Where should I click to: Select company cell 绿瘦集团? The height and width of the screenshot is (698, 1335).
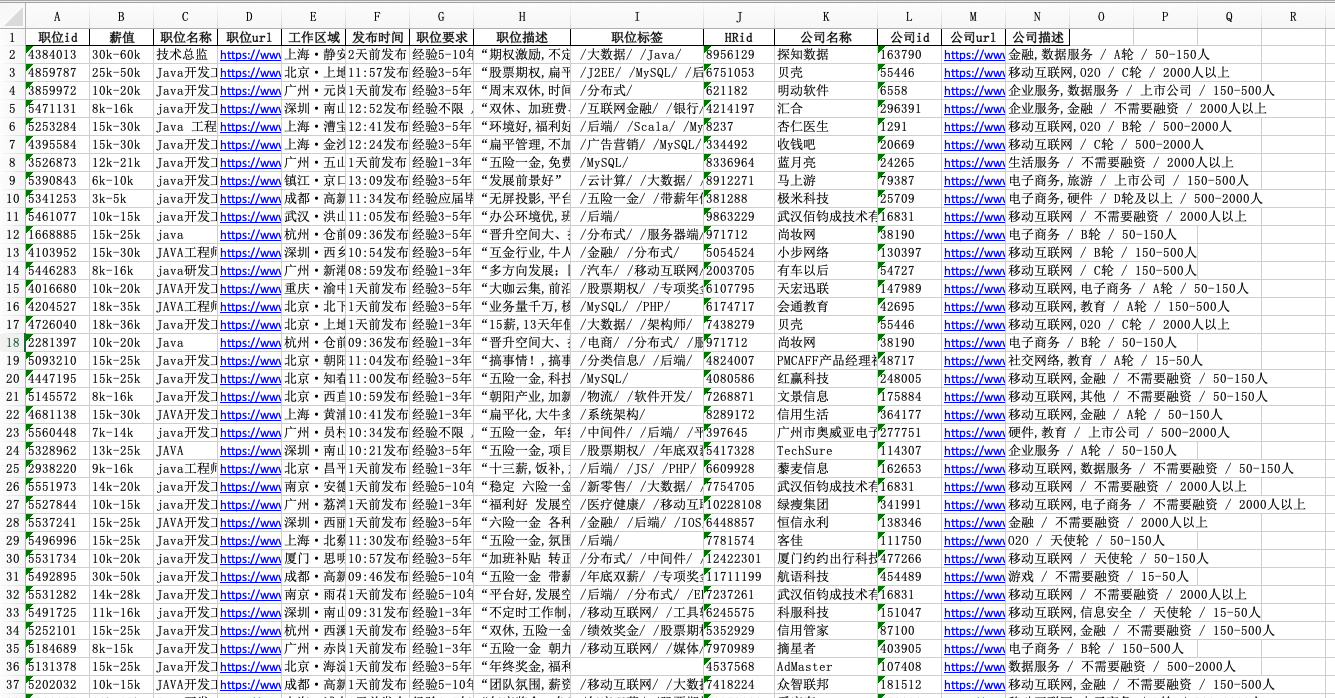825,505
